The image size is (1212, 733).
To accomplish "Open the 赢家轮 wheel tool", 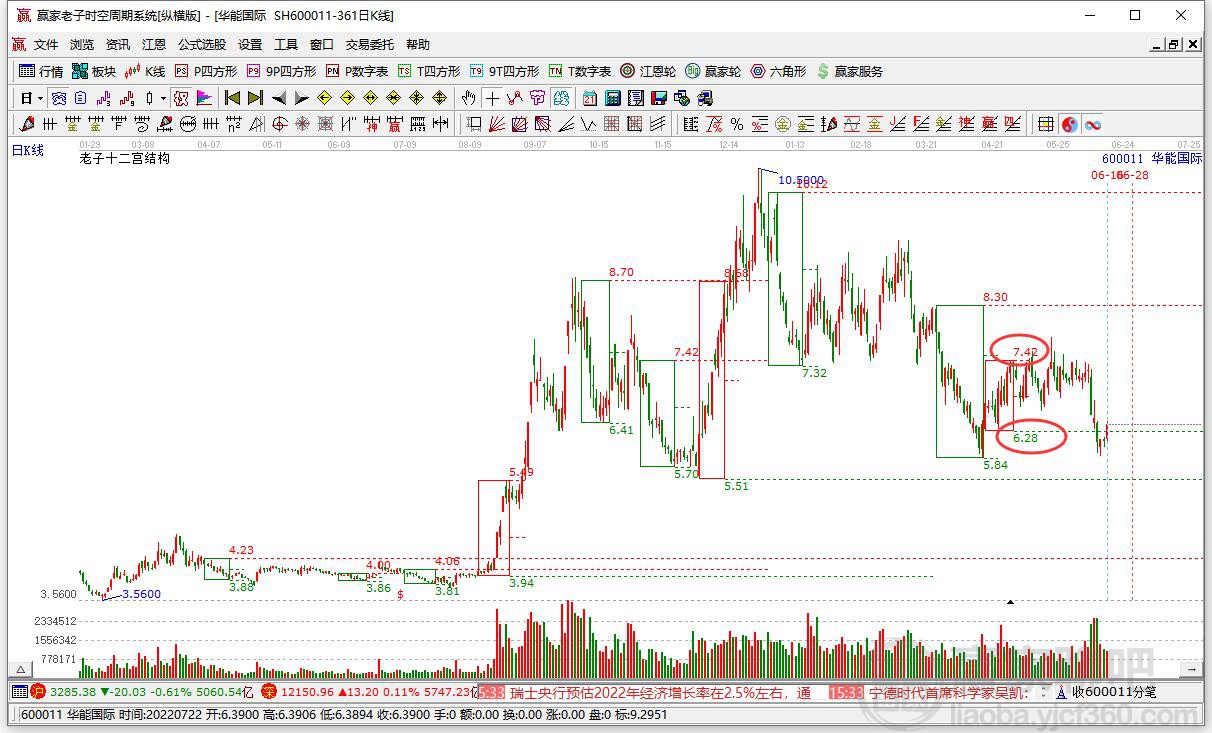I will point(713,71).
